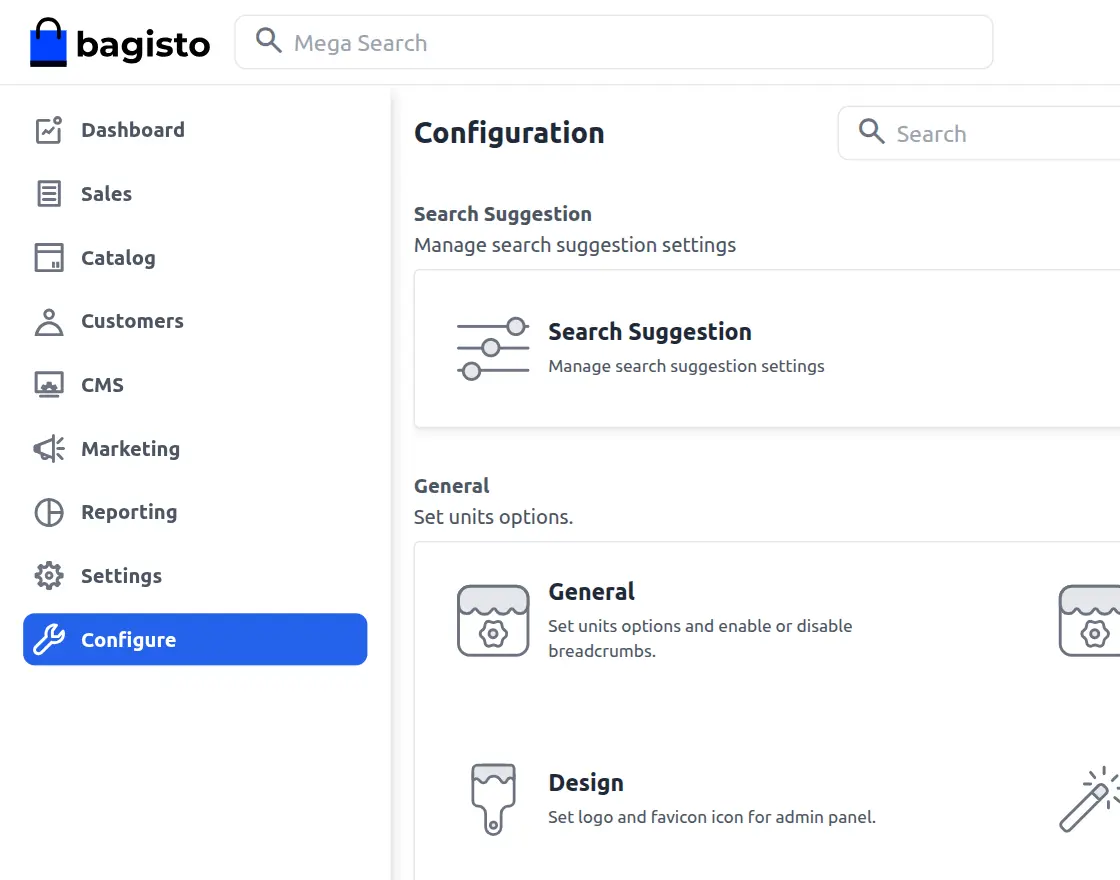Open the Catalog box icon
1120x880 pixels.
[47, 257]
